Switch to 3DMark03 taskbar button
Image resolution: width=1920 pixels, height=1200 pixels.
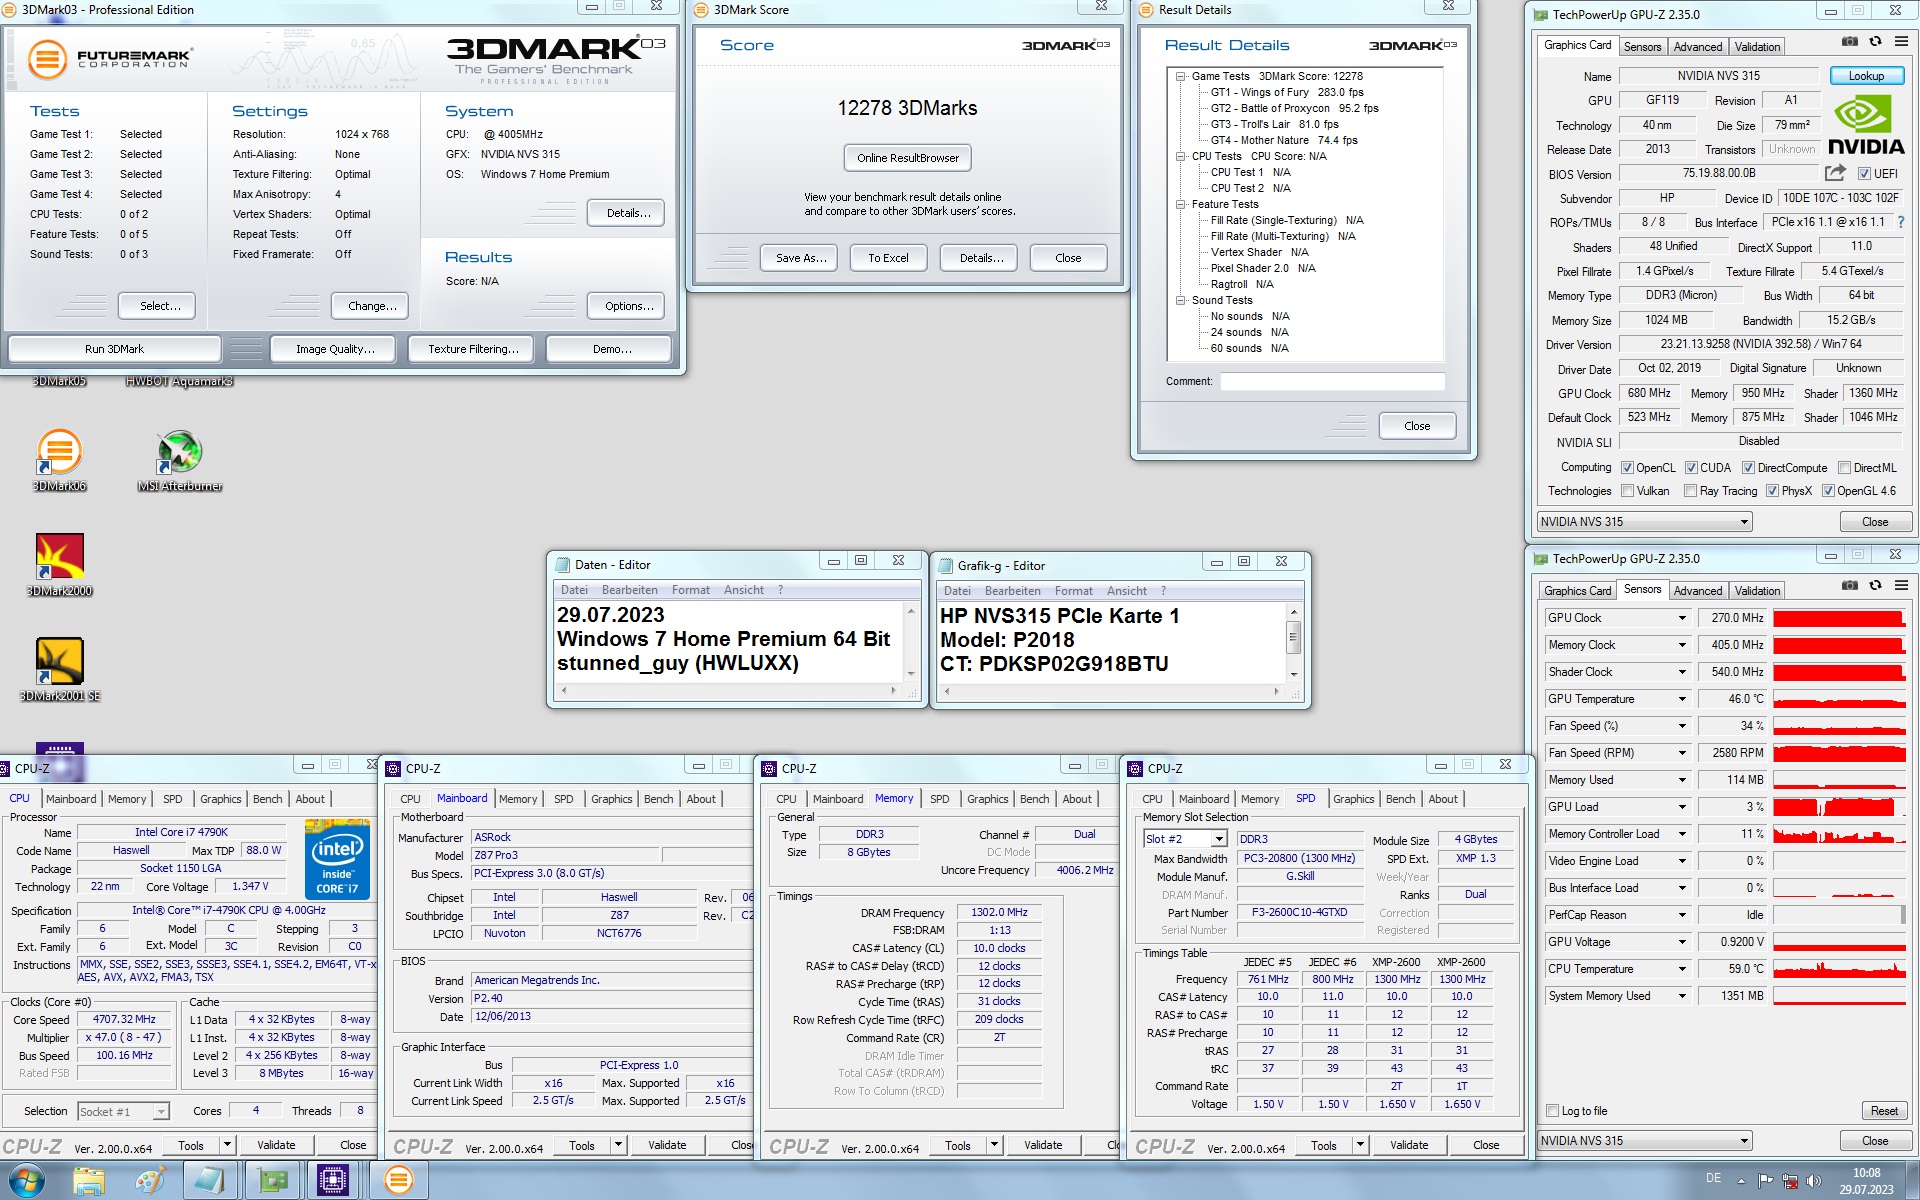pyautogui.click(x=398, y=1181)
